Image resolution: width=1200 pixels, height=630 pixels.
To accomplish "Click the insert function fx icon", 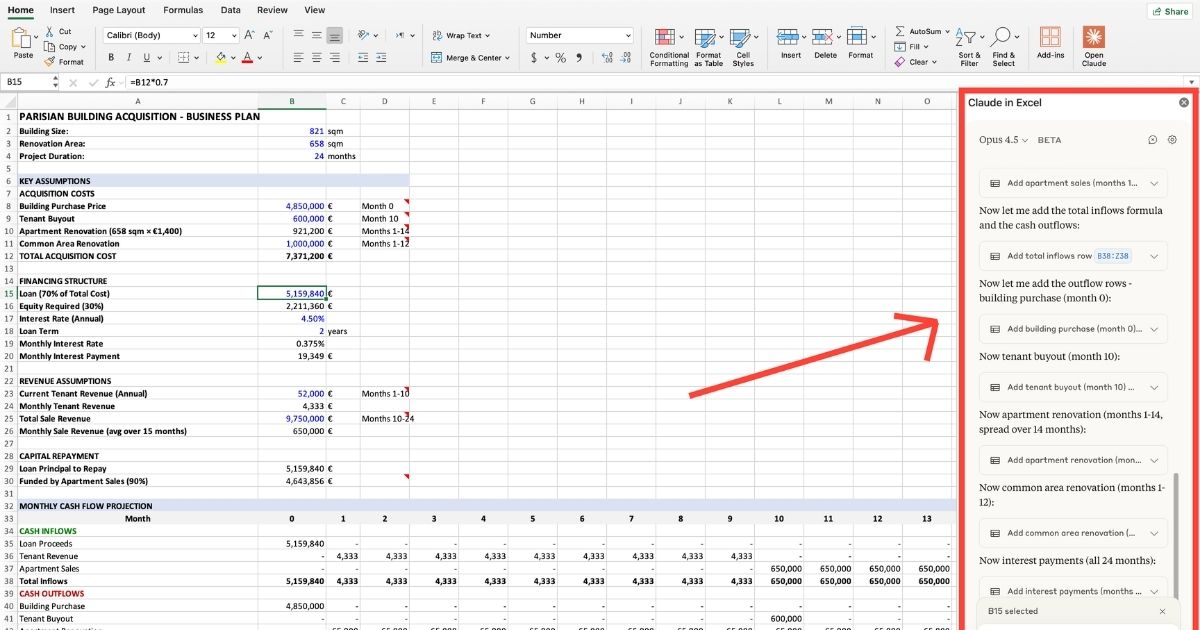I will pos(110,82).
